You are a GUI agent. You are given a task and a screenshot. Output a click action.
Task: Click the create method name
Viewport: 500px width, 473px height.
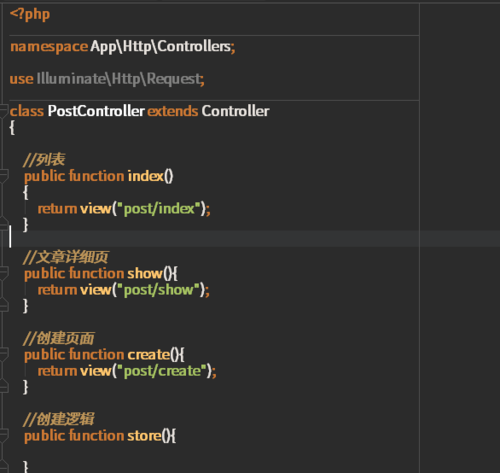pos(149,354)
